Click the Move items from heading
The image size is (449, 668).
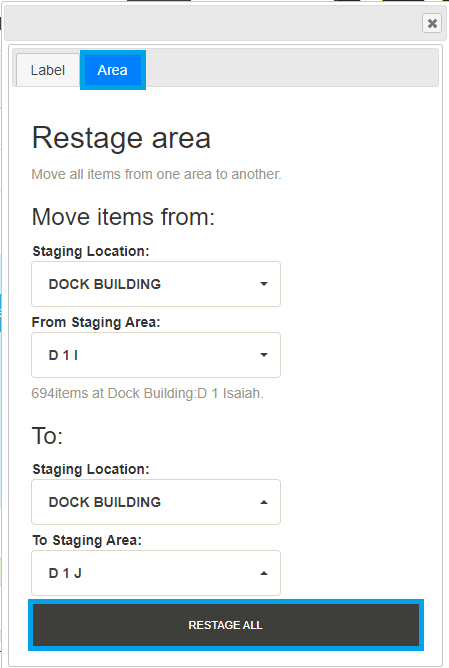123,217
